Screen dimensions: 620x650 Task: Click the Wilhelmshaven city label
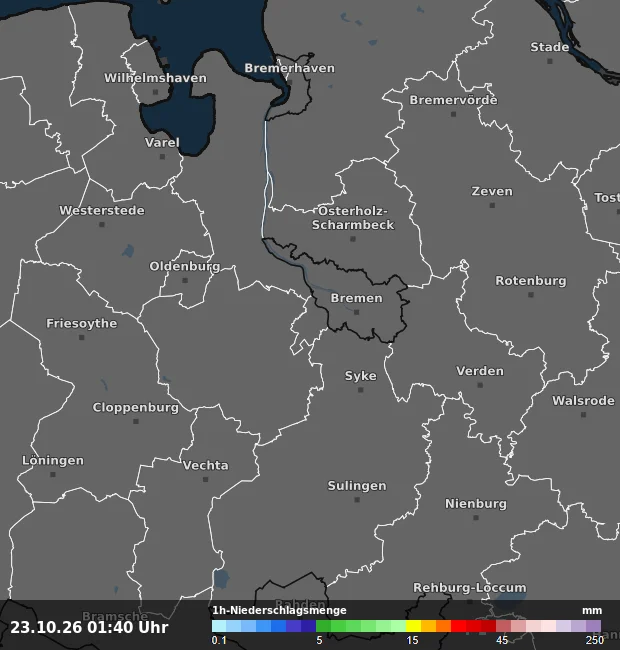tap(155, 78)
